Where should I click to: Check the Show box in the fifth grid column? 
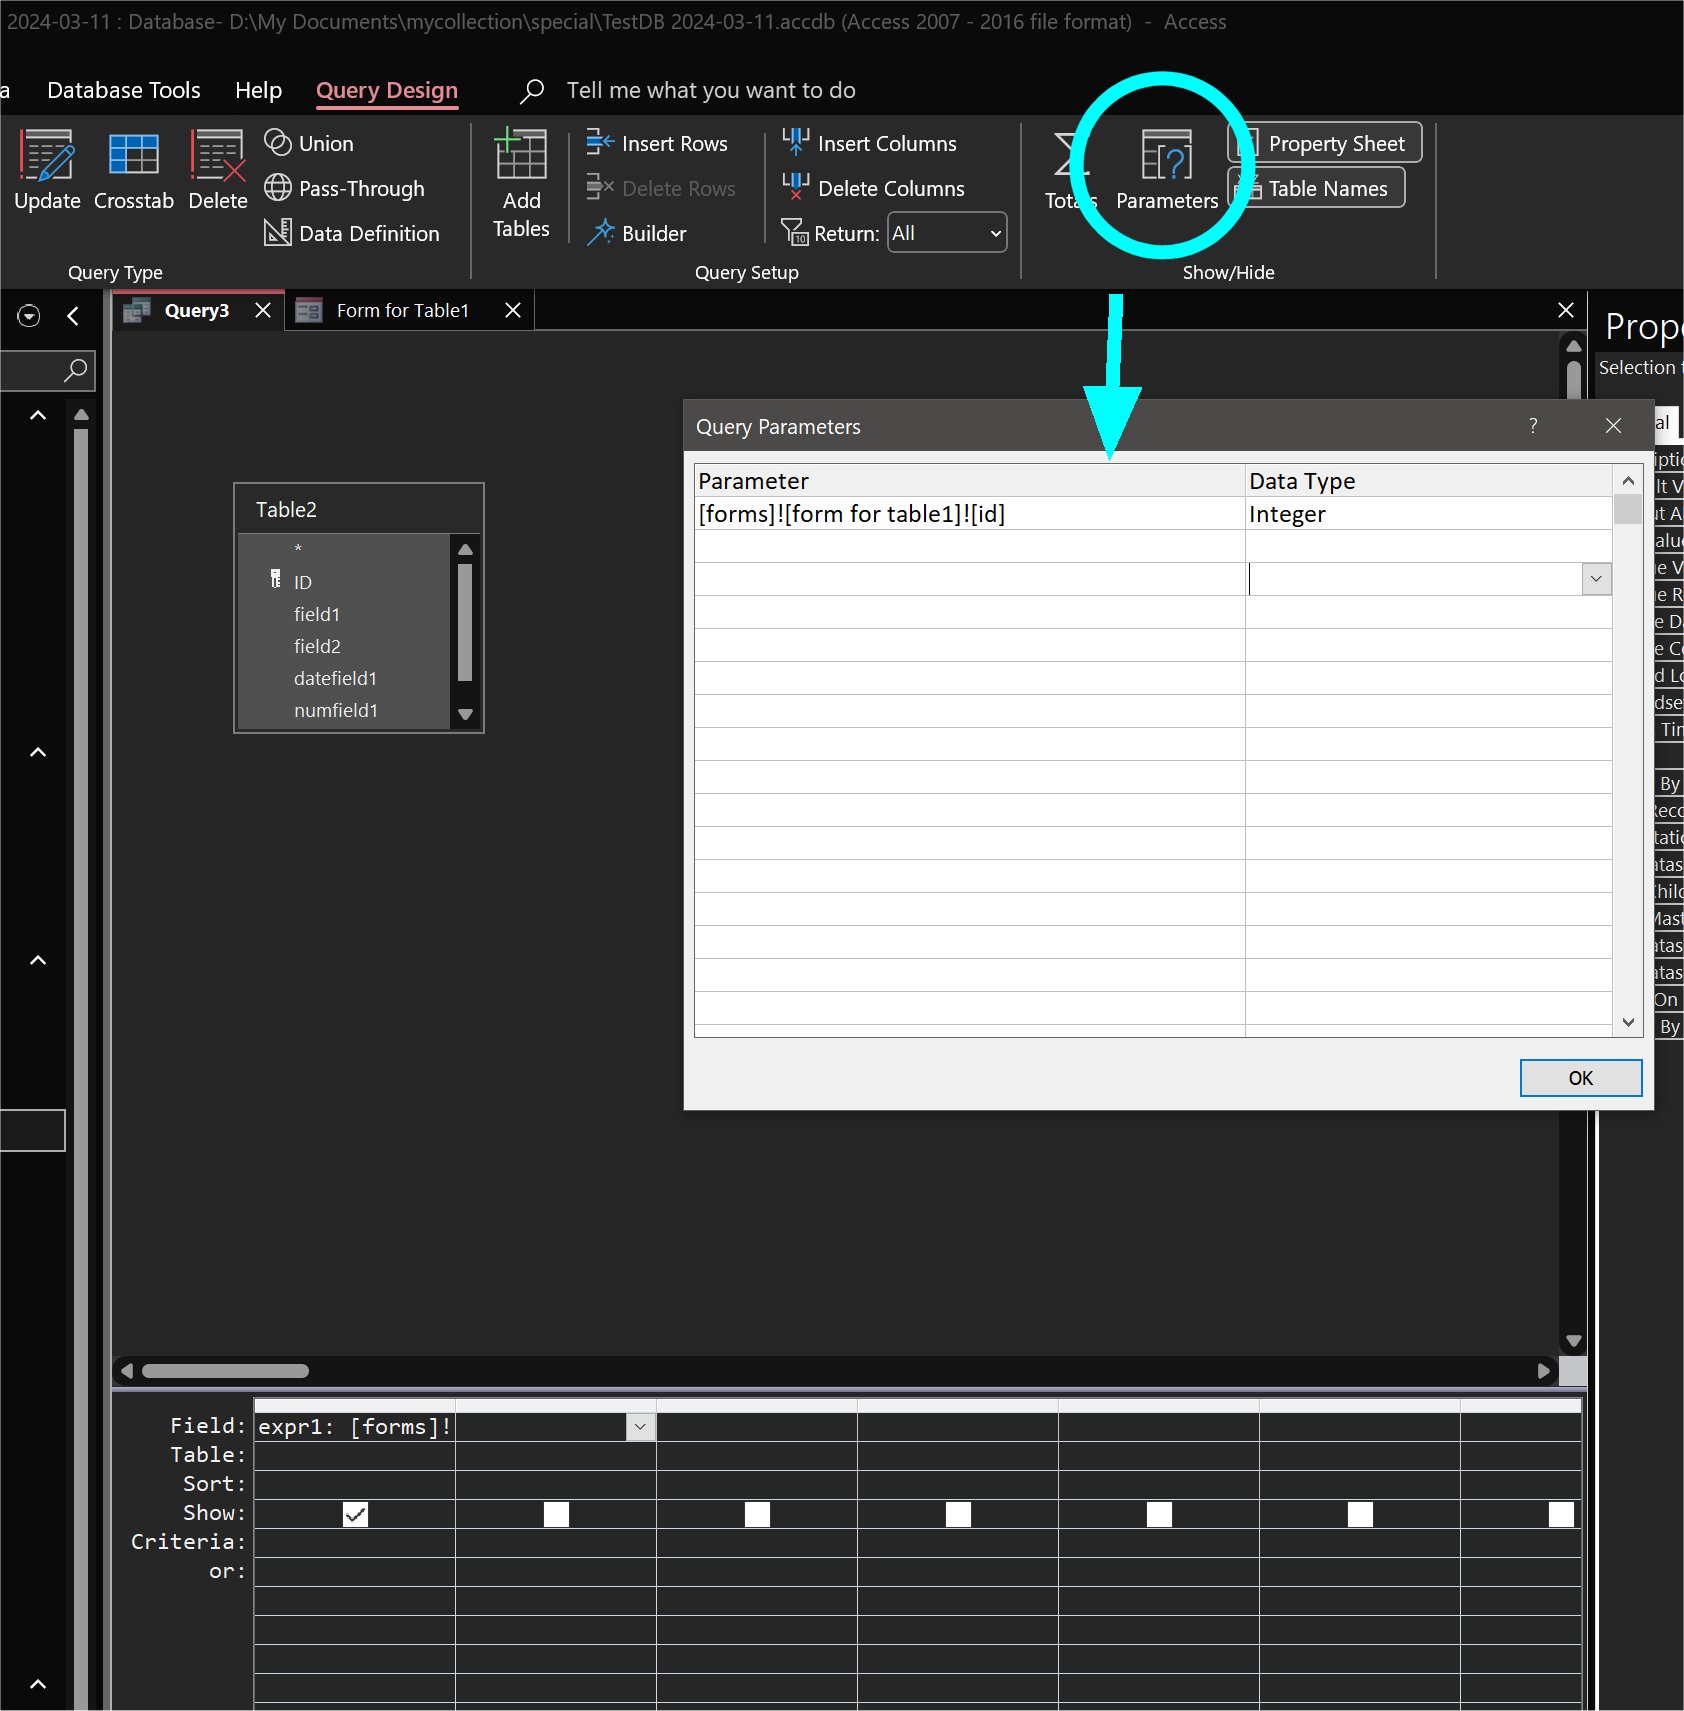tap(1159, 1514)
